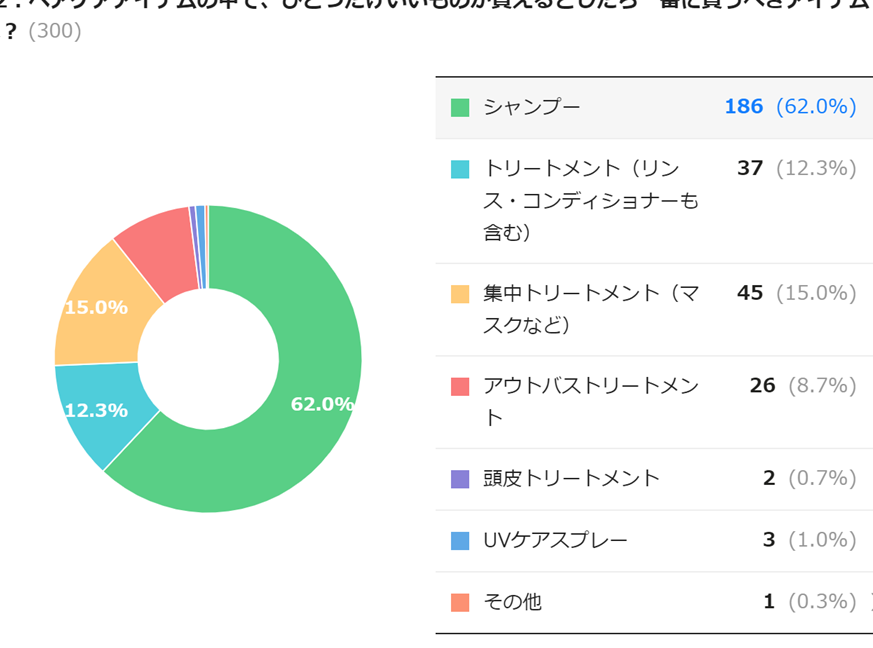Click the blue UVケアスプレー legend swatch
The image size is (873, 648).
pos(460,541)
